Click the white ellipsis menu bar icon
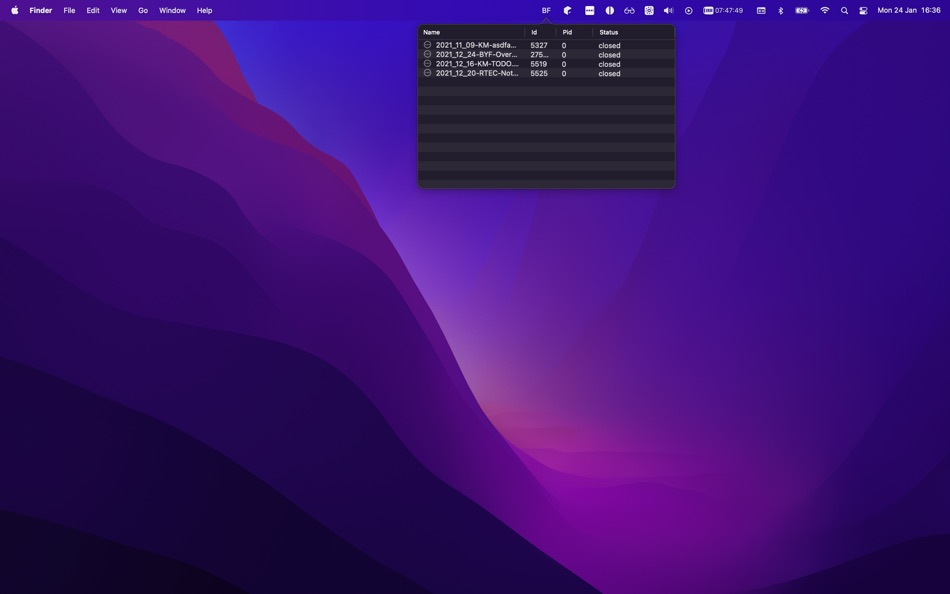 coord(590,10)
